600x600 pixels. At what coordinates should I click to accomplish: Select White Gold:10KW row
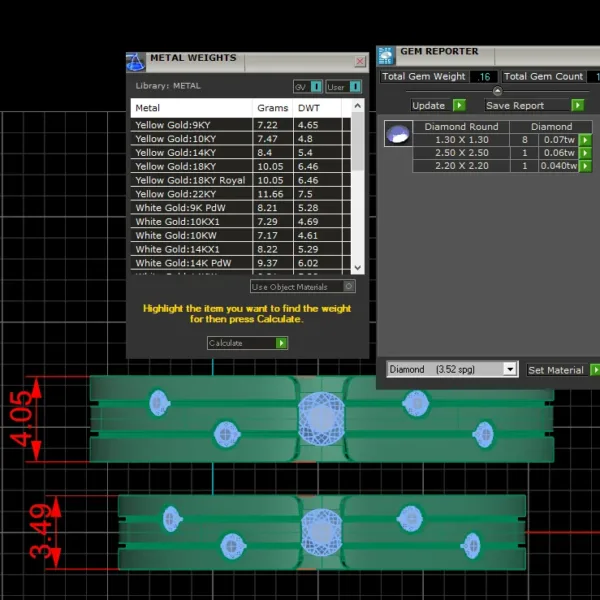[240, 235]
